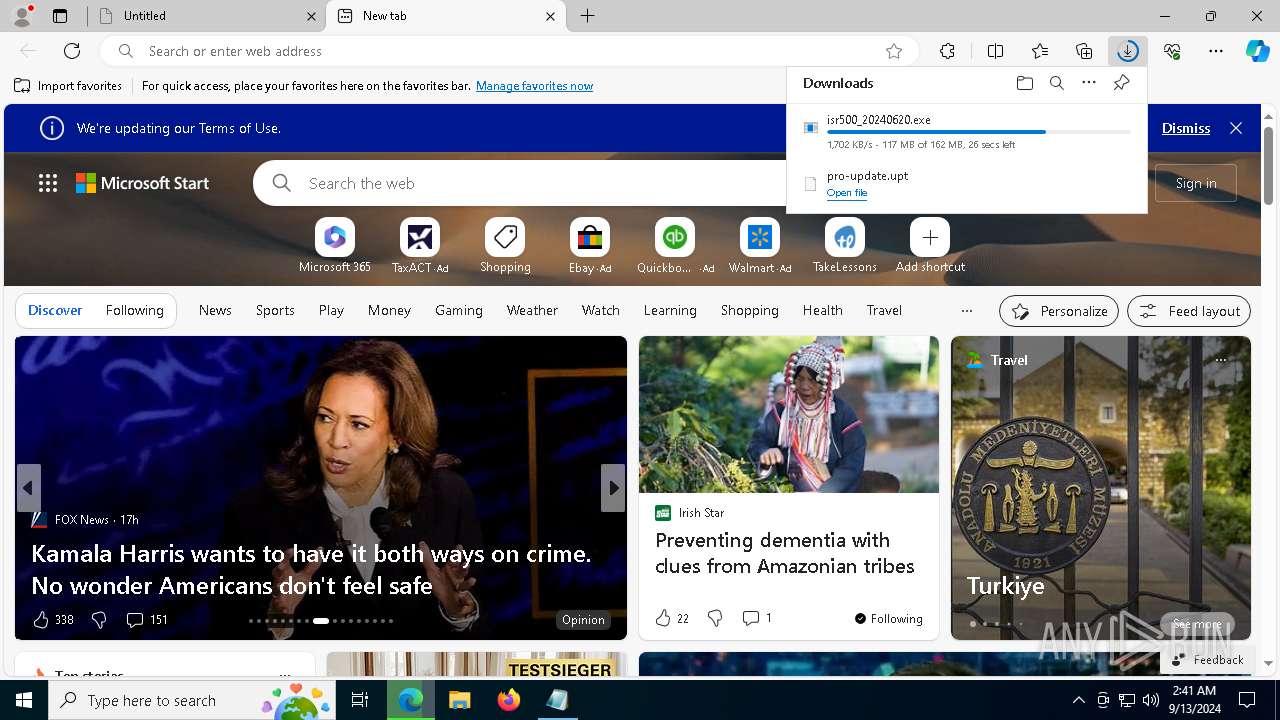Open Settings and more ellipsis menu
Image resolution: width=1280 pixels, height=720 pixels.
(1216, 51)
